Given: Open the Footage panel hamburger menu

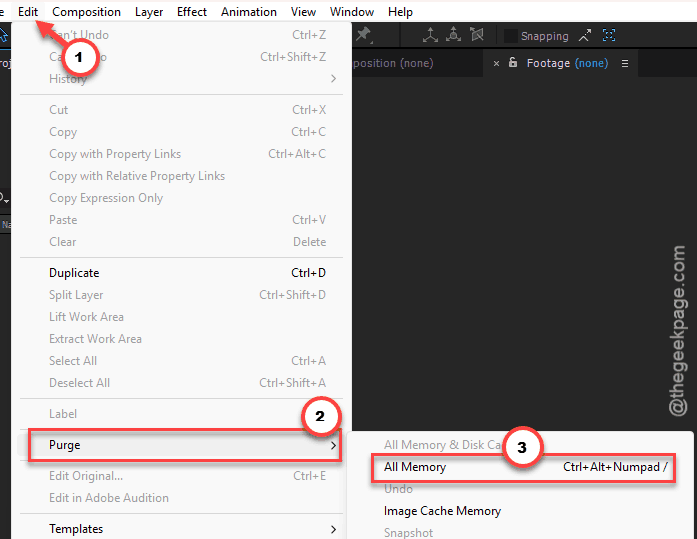Looking at the screenshot, I should [625, 64].
